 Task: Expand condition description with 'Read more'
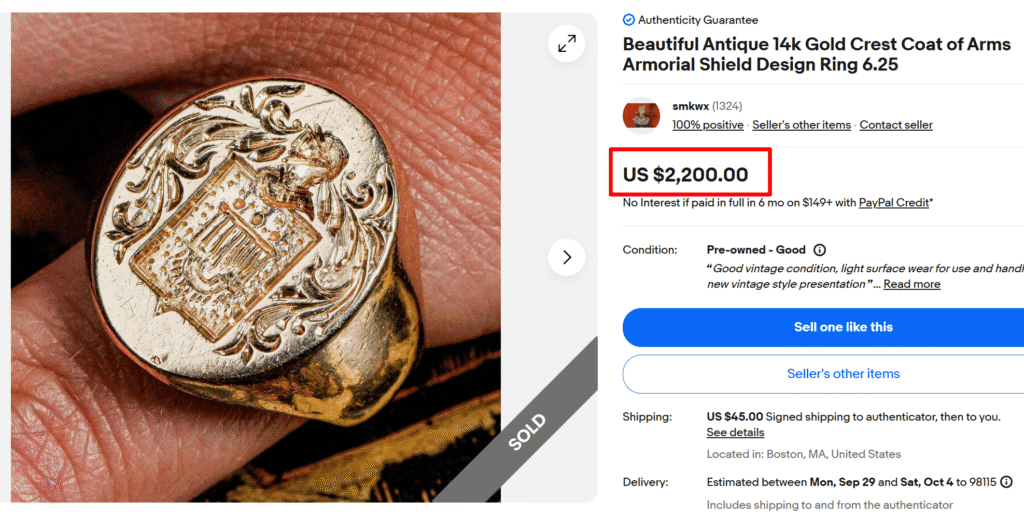[x=912, y=284]
